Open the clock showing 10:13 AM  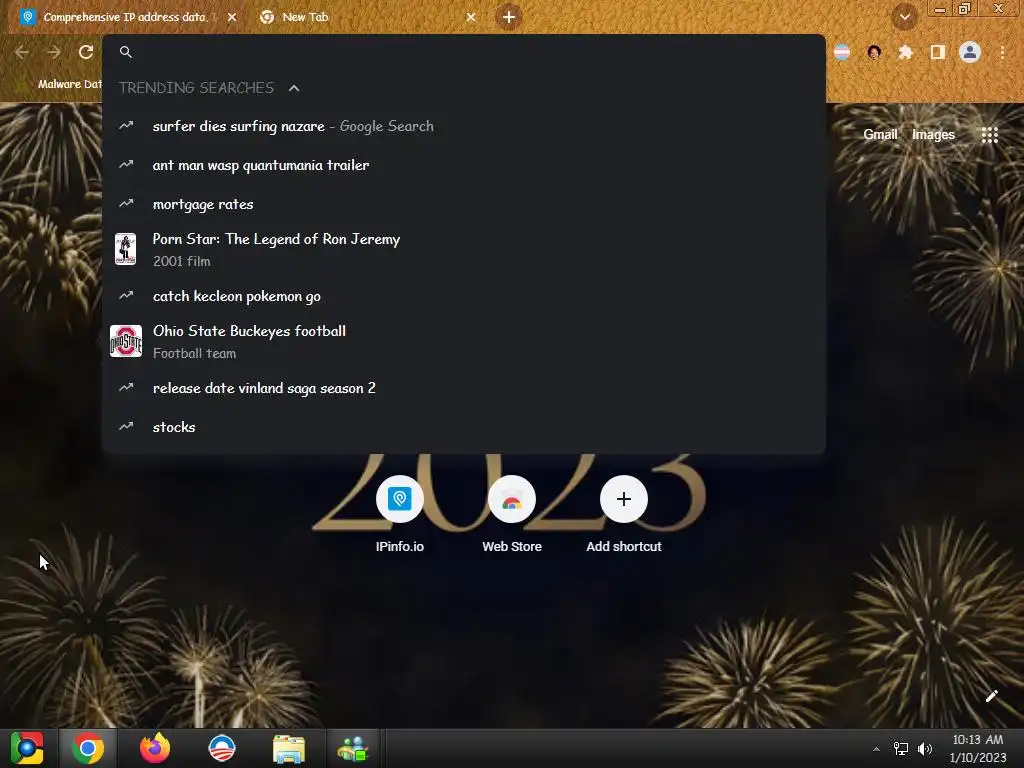click(x=978, y=748)
